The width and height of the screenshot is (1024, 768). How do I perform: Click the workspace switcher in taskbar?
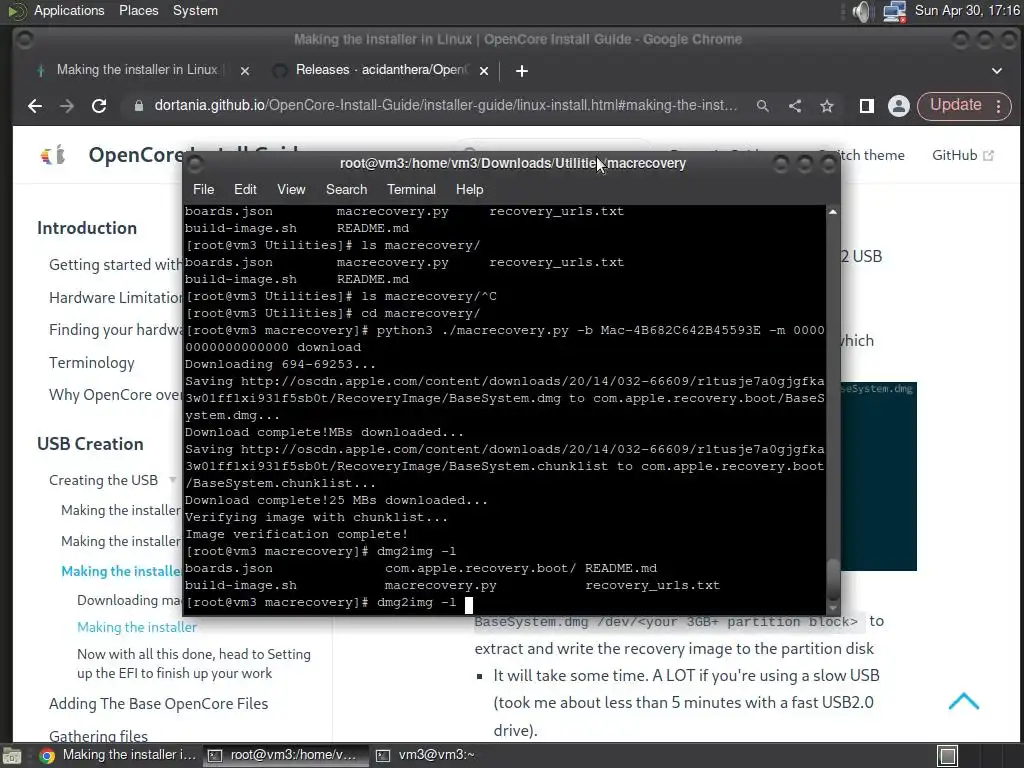point(948,756)
